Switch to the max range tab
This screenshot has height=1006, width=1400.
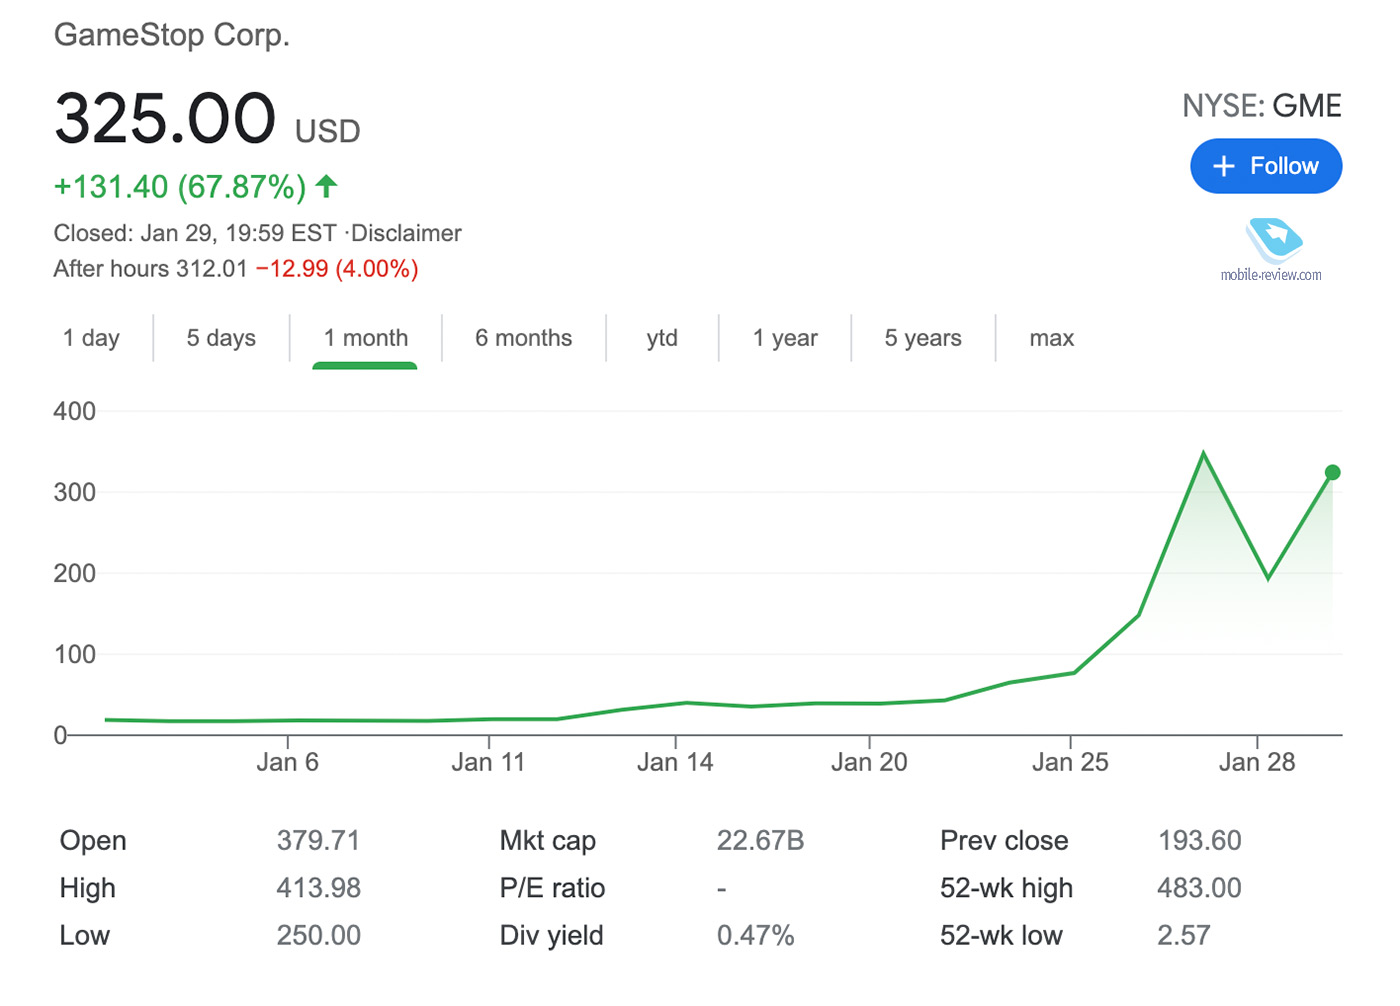1052,338
